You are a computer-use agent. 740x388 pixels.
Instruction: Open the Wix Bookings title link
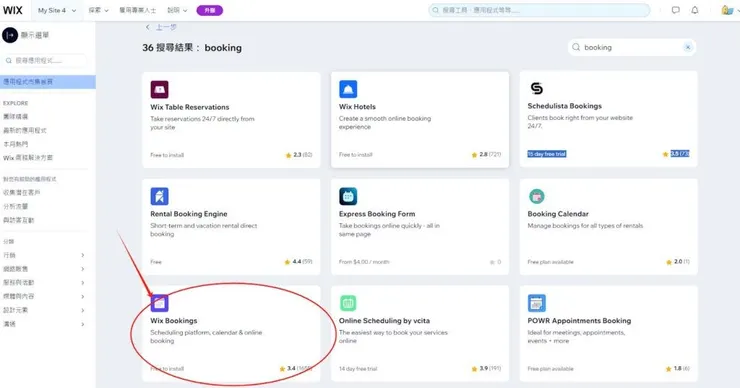(174, 321)
